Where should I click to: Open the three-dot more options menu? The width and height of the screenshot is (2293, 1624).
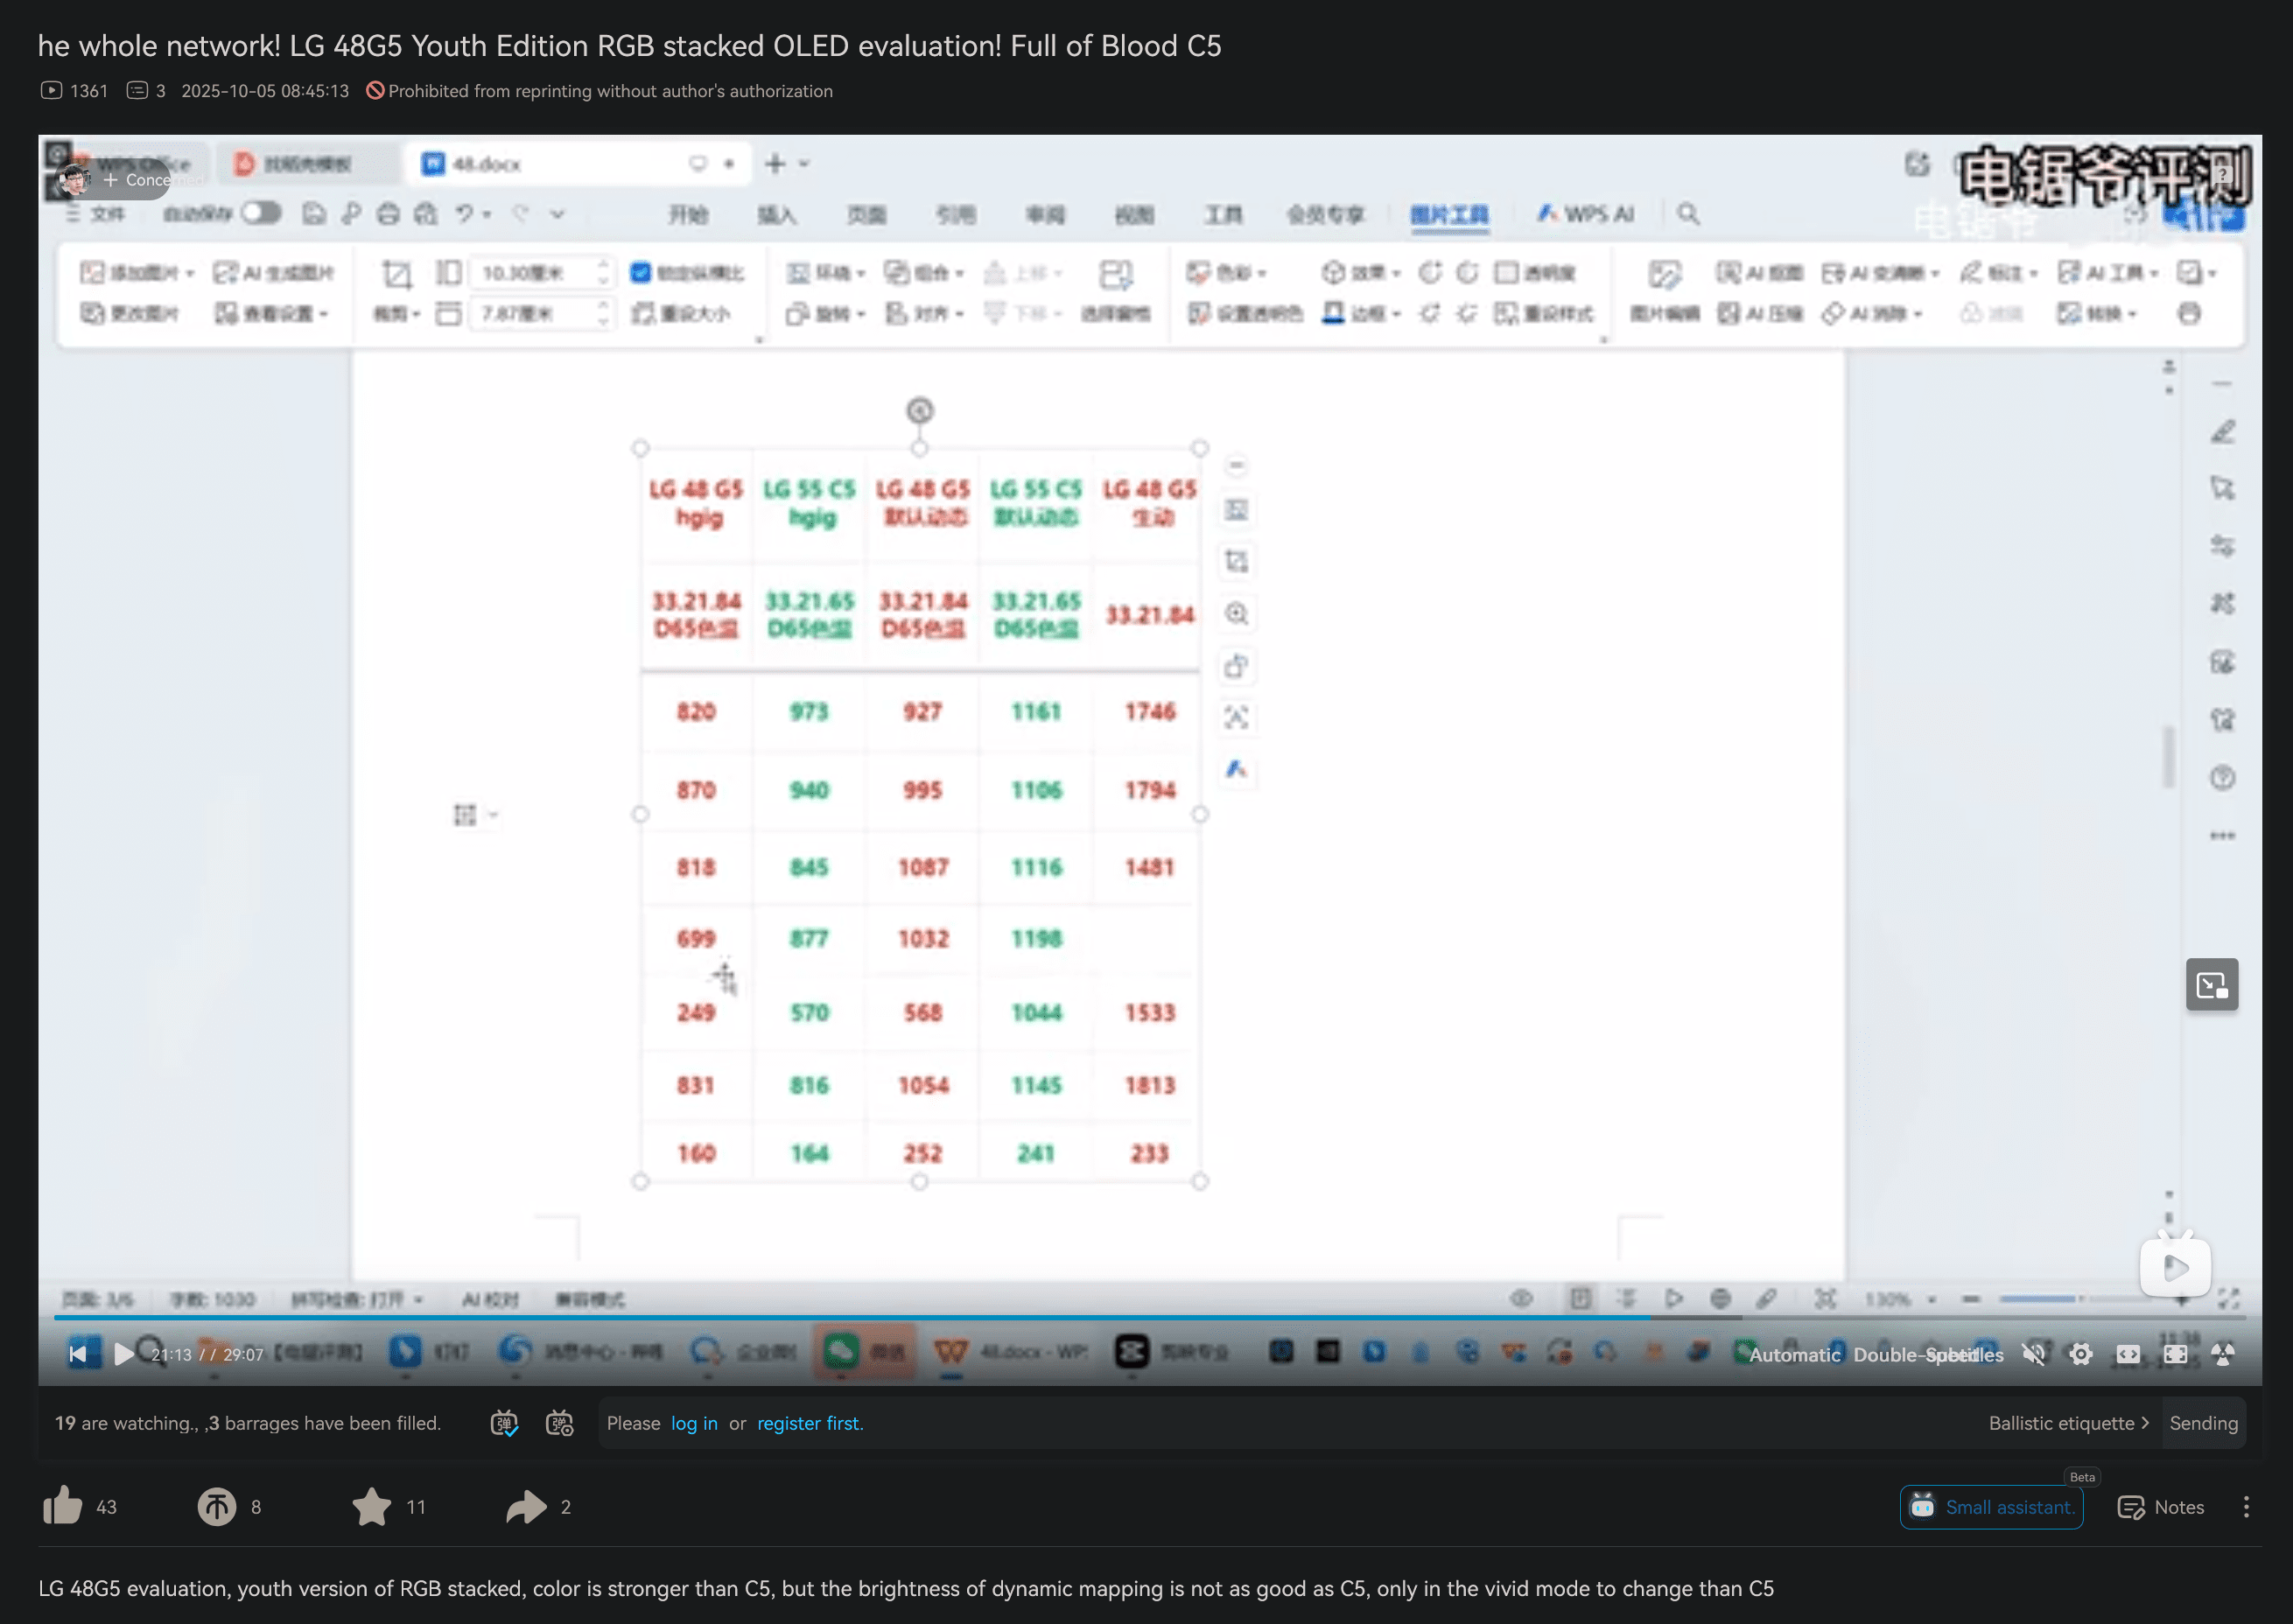(2246, 1506)
